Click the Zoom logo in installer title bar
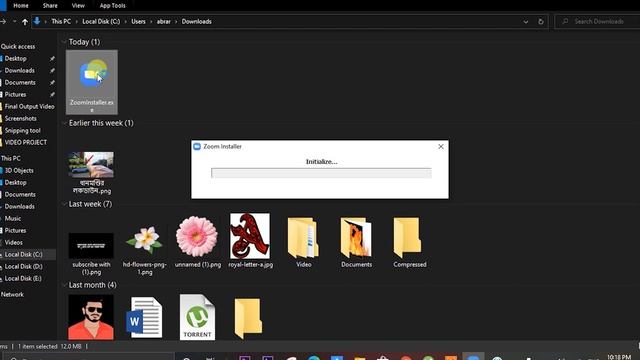Image resolution: width=640 pixels, height=360 pixels. (x=197, y=147)
